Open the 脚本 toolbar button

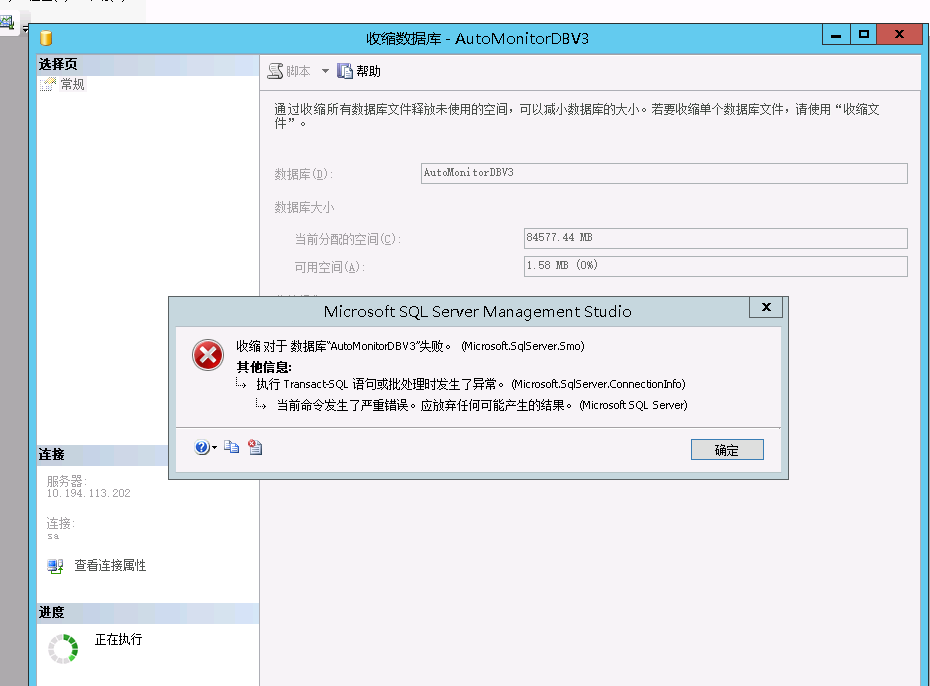click(x=289, y=71)
